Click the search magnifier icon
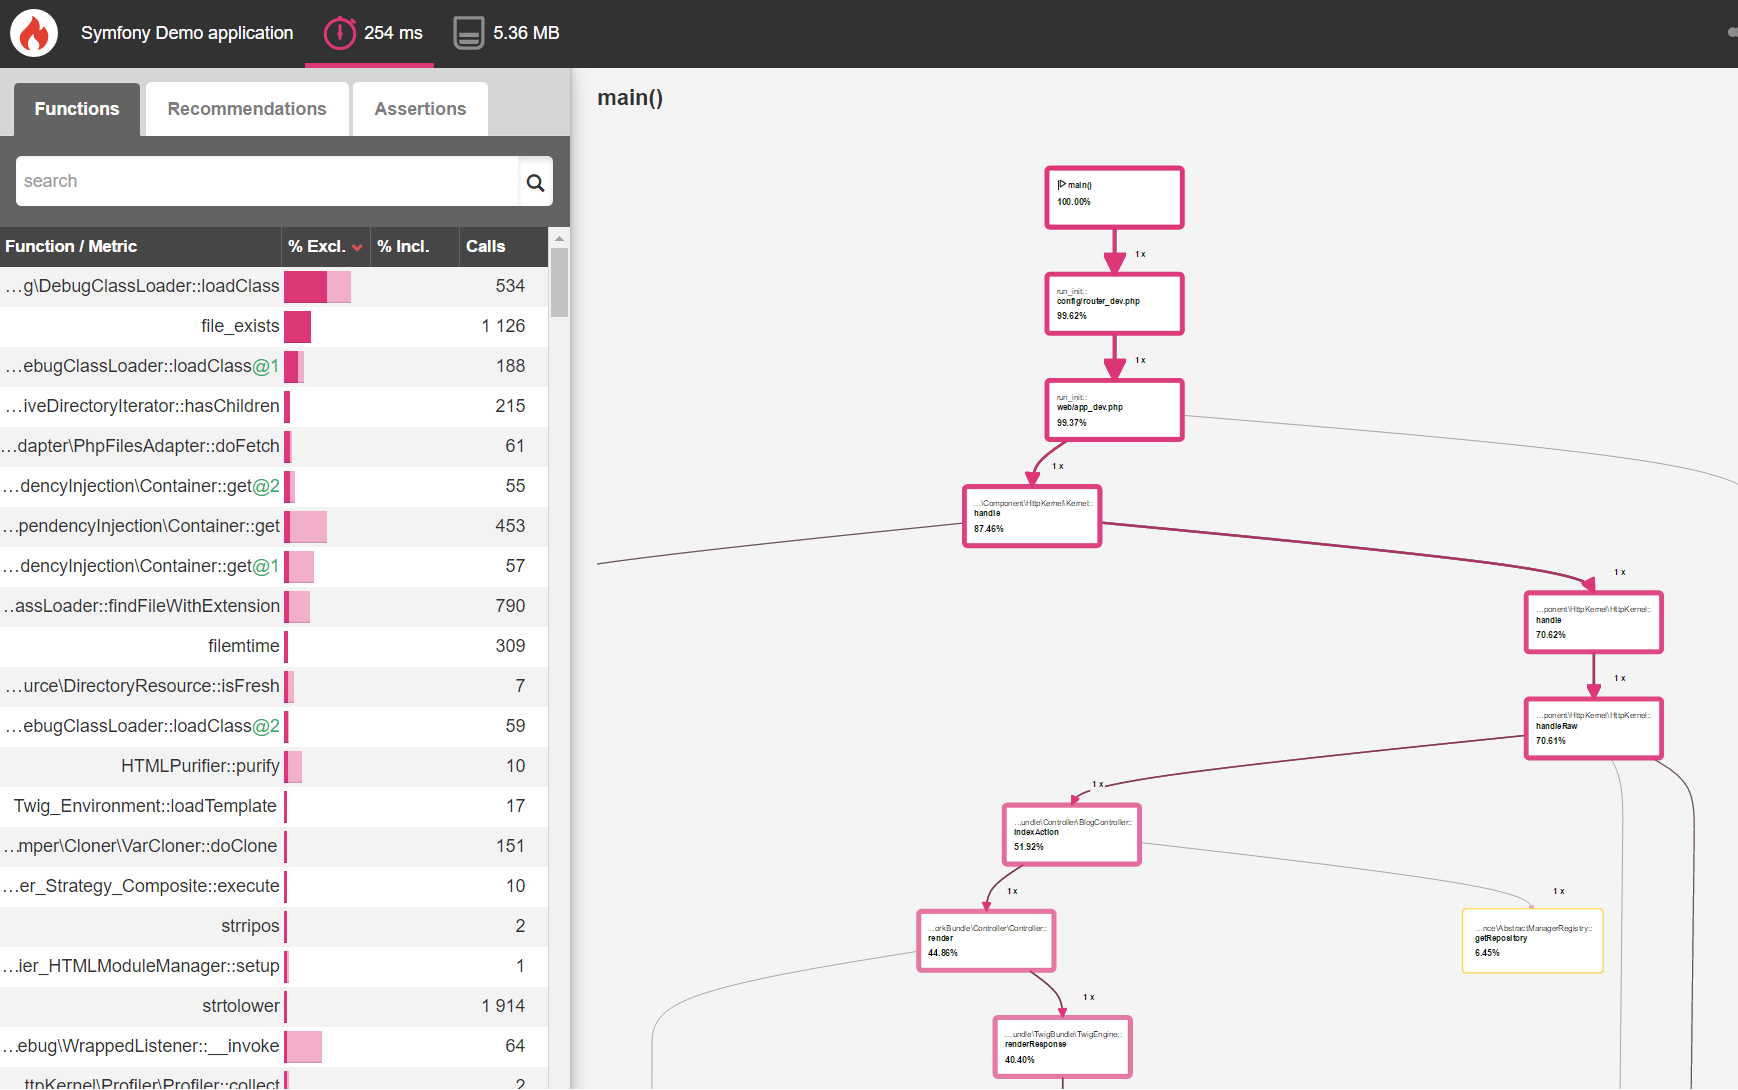Viewport: 1738px width, 1090px height. click(x=535, y=182)
